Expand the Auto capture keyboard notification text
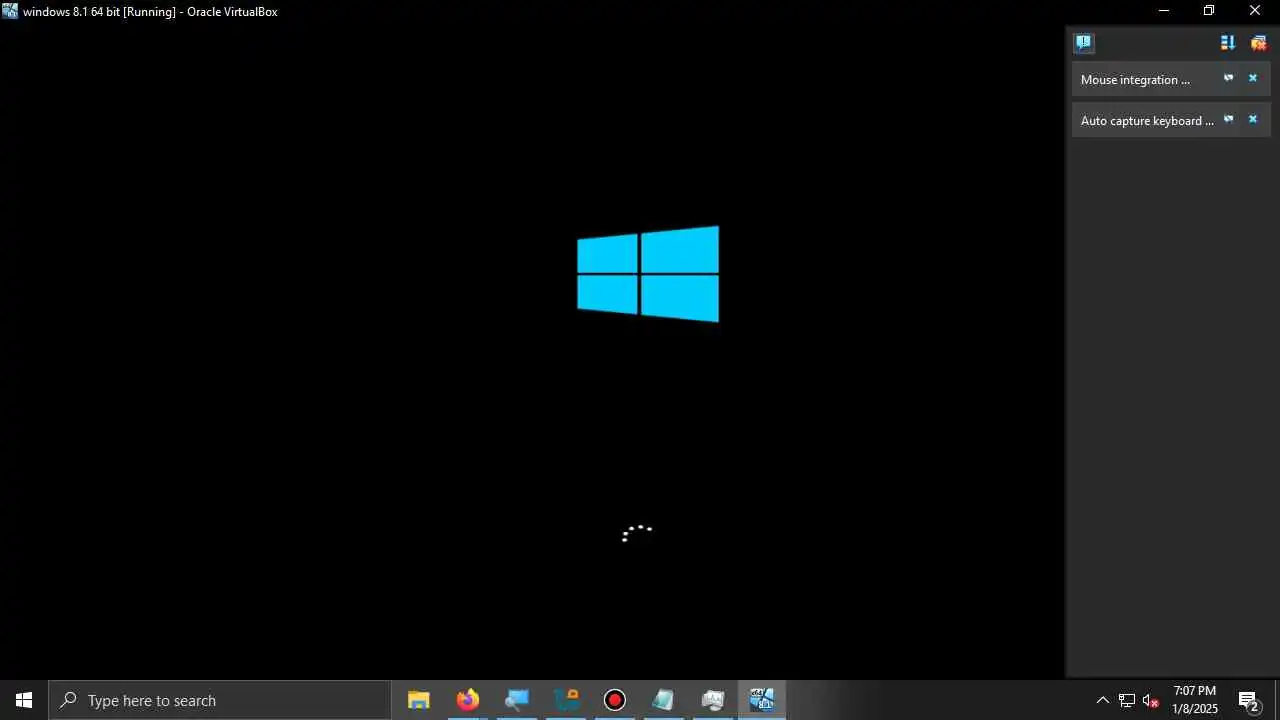 1147,121
